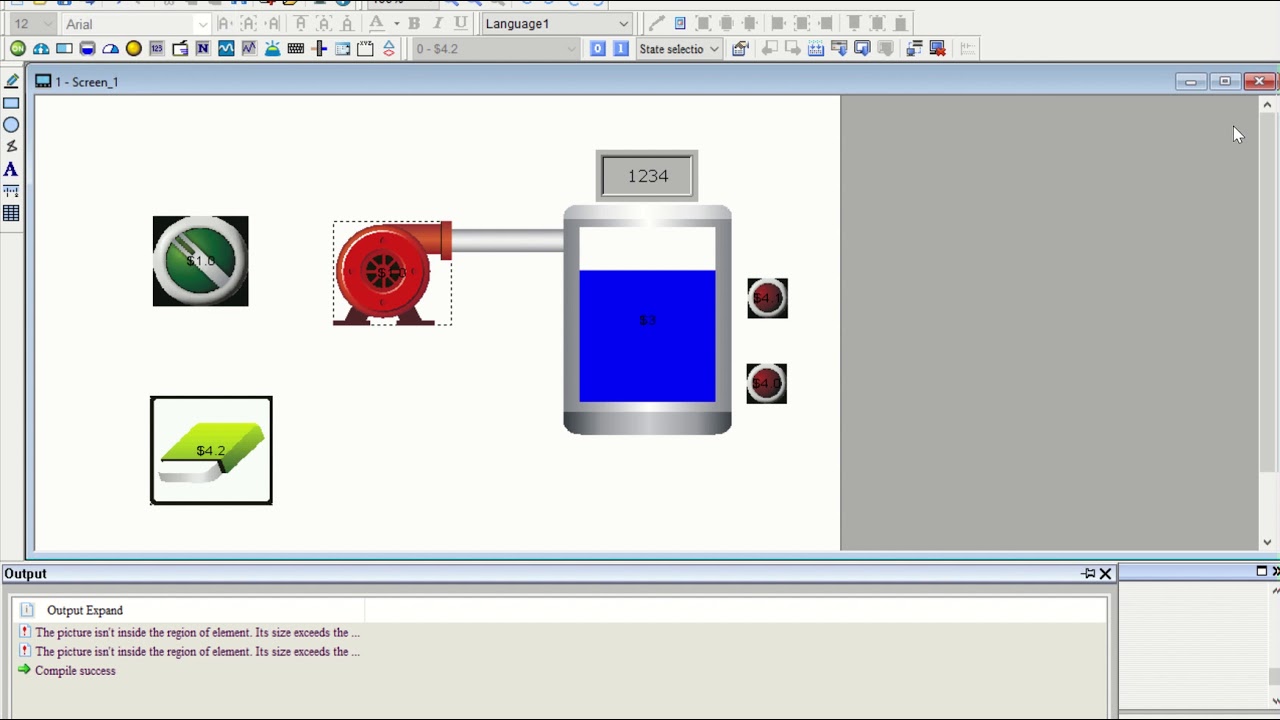Screen dimensions: 1280x720
Task: Click the canvas vertical scrollbar down arrow
Action: tap(1267, 542)
